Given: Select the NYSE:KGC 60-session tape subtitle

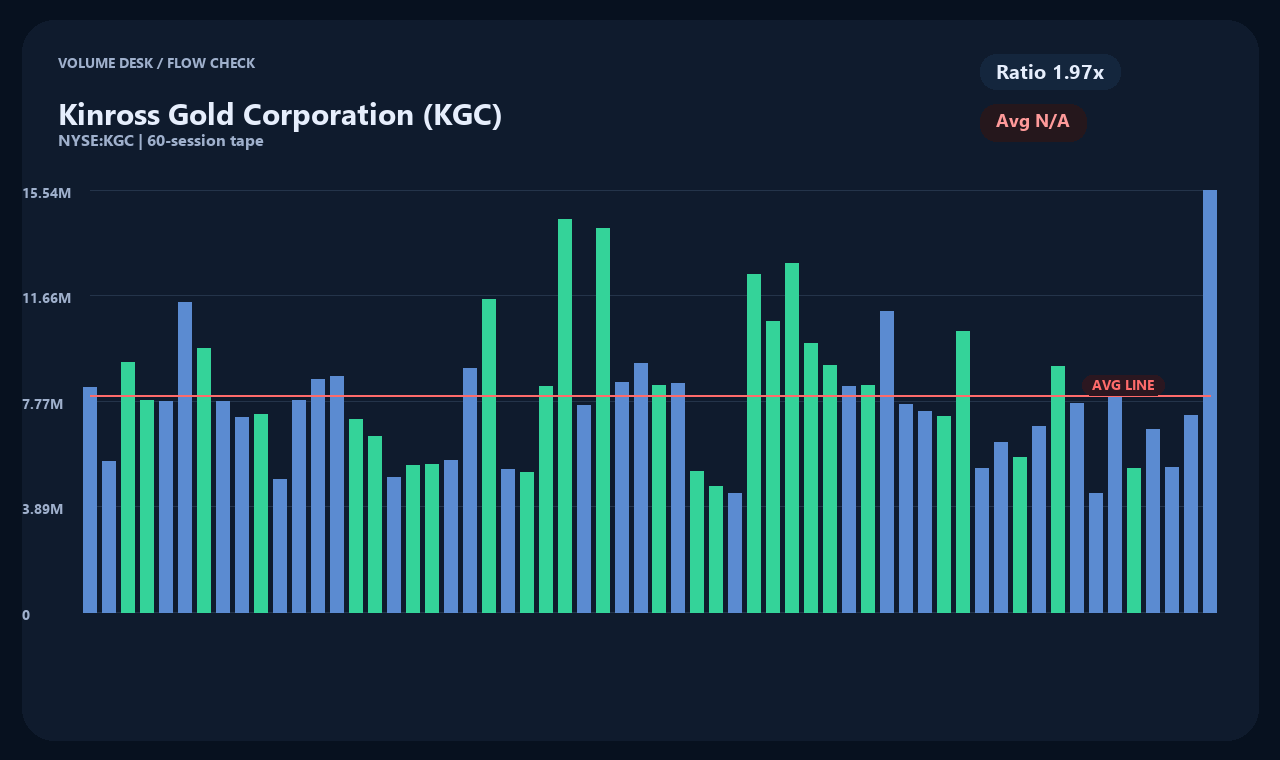Looking at the screenshot, I should 161,141.
